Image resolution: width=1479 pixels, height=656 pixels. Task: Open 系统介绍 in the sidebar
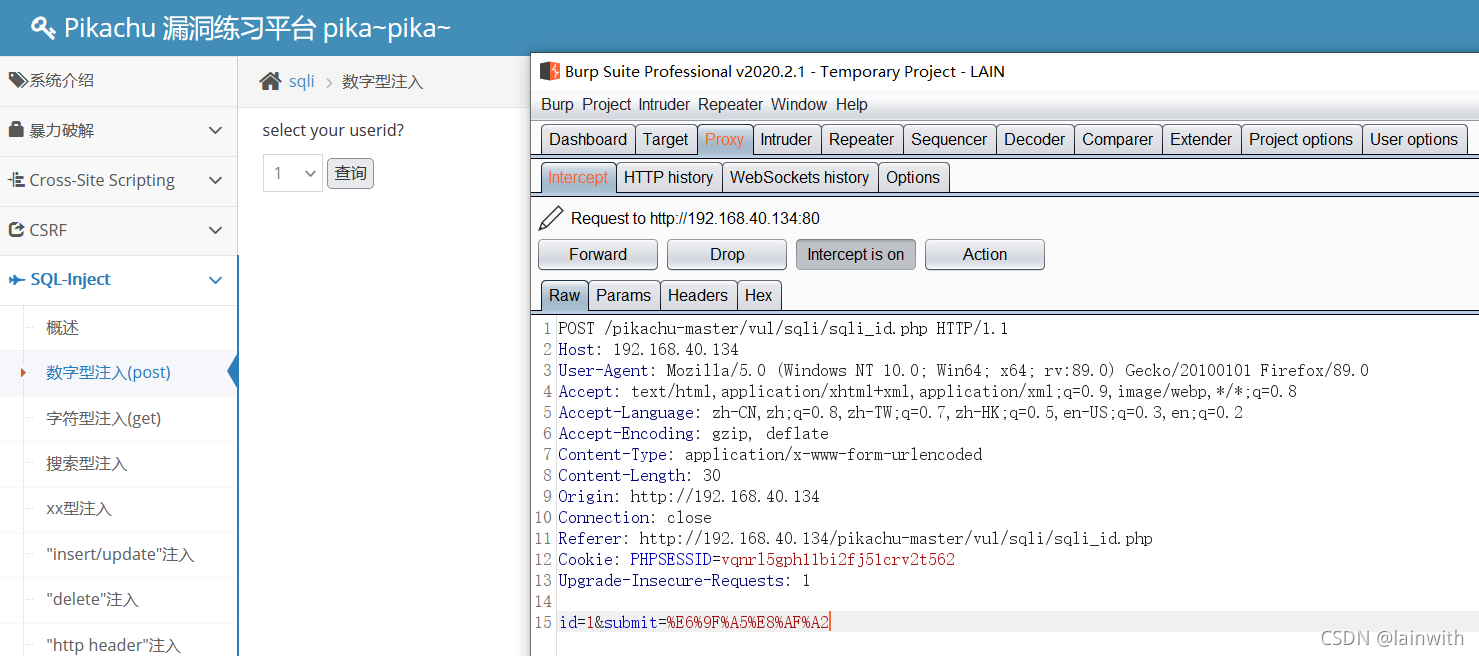pyautogui.click(x=119, y=80)
